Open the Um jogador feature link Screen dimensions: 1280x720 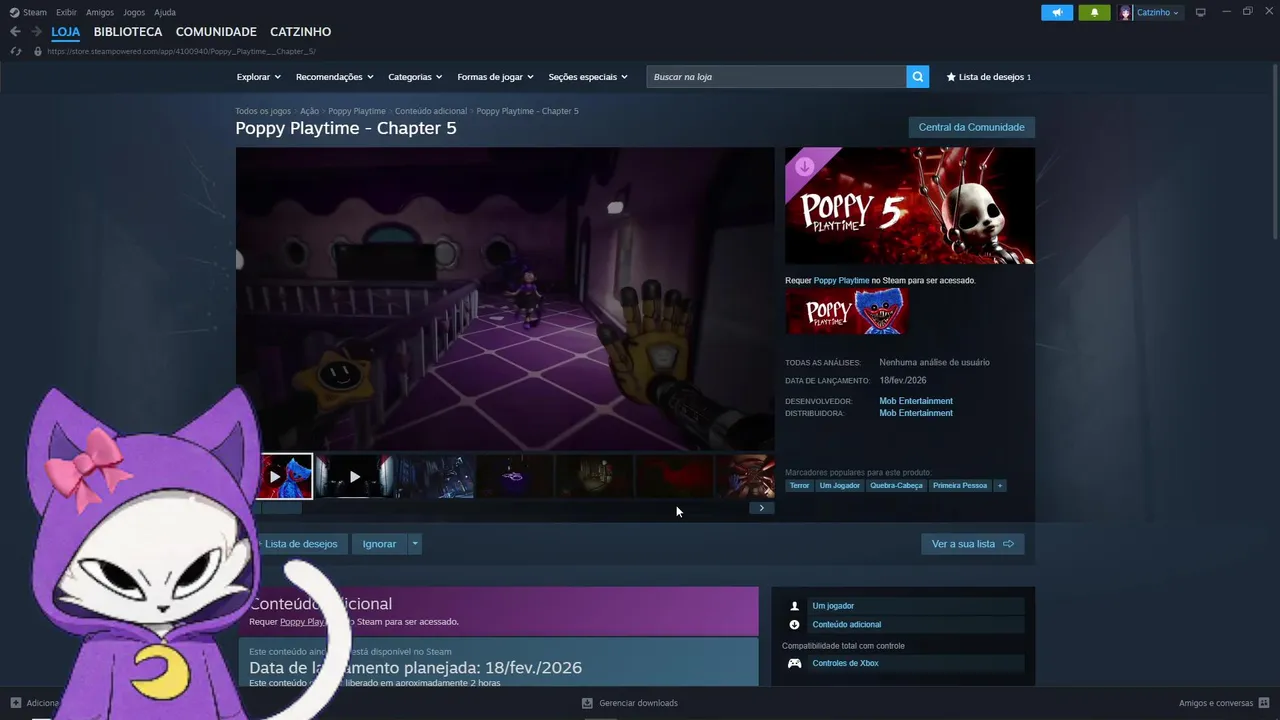point(833,606)
